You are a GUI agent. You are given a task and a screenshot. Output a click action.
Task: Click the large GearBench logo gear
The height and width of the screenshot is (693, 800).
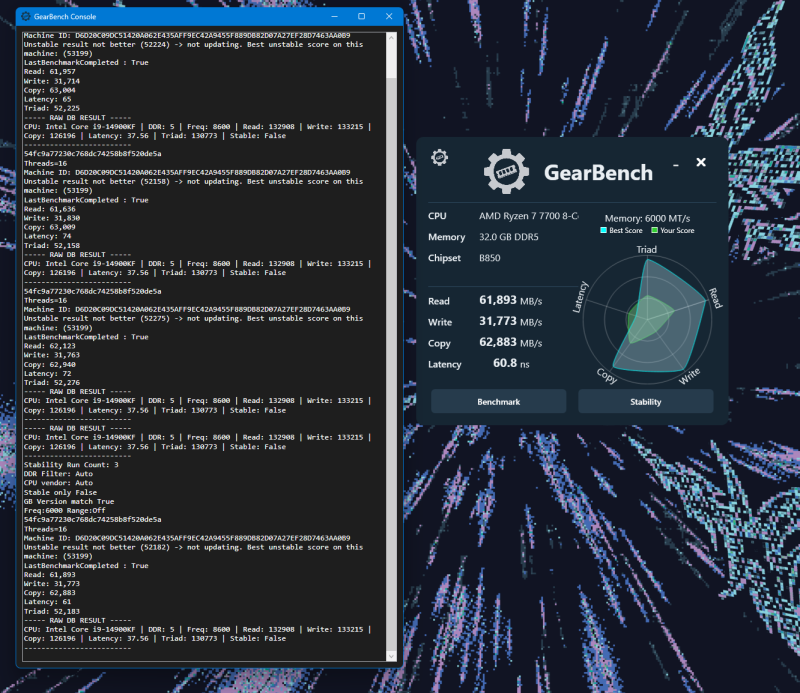coord(506,171)
